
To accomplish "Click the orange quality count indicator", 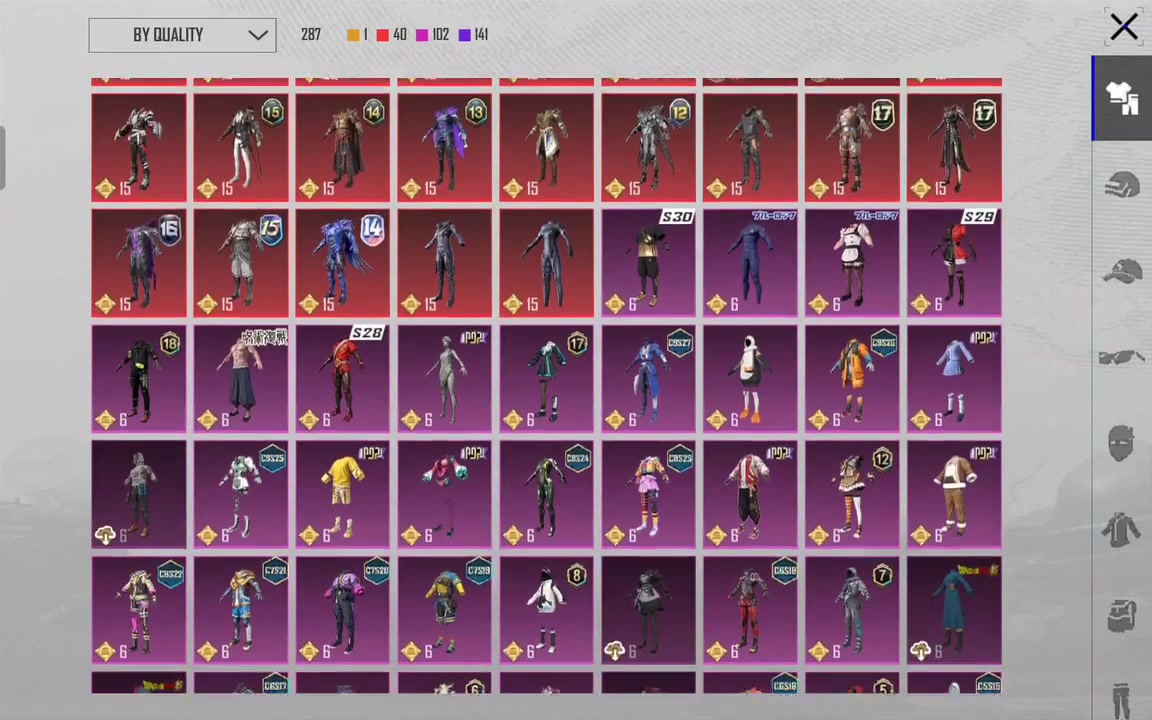I will point(358,35).
